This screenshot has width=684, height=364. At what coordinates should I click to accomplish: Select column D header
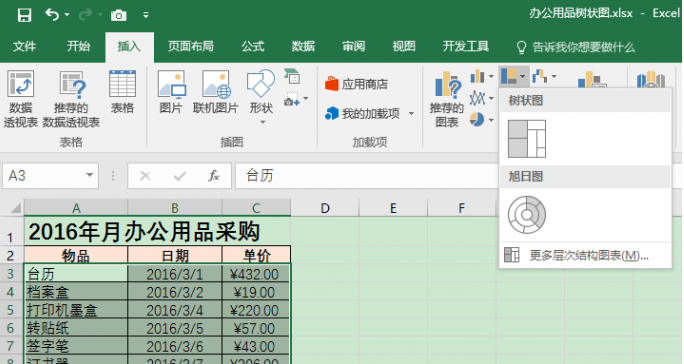pyautogui.click(x=325, y=208)
